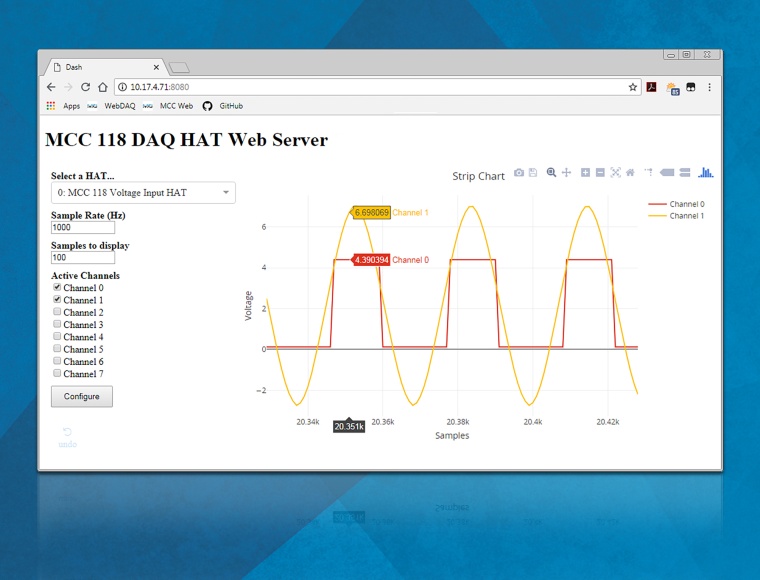
Task: Reload the page
Action: (x=85, y=87)
